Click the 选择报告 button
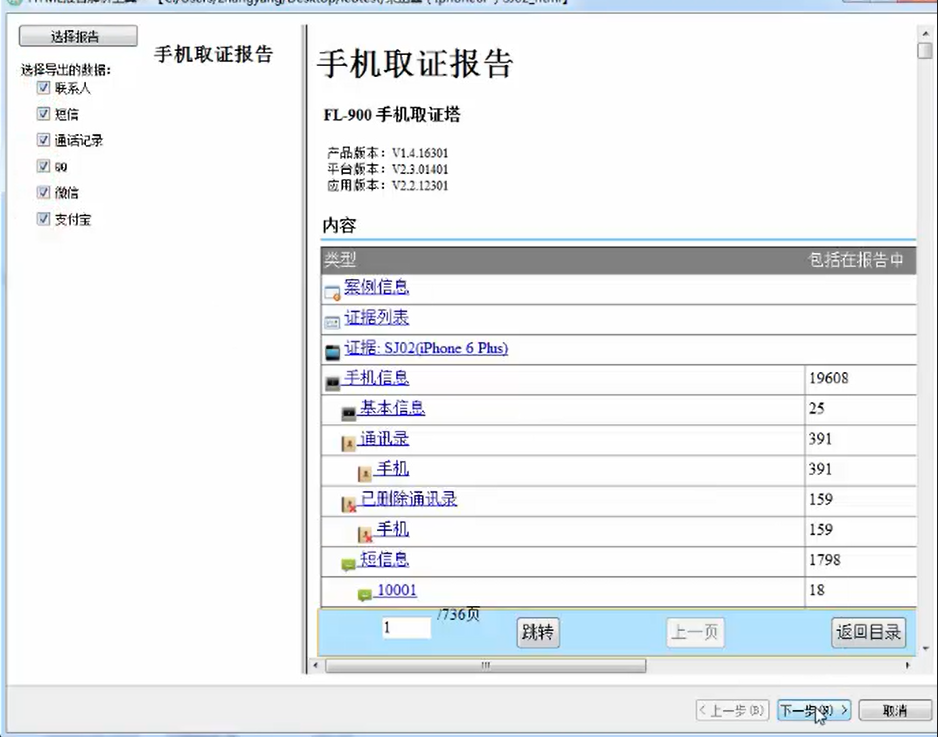Screen dimensions: 938x737 (78, 36)
